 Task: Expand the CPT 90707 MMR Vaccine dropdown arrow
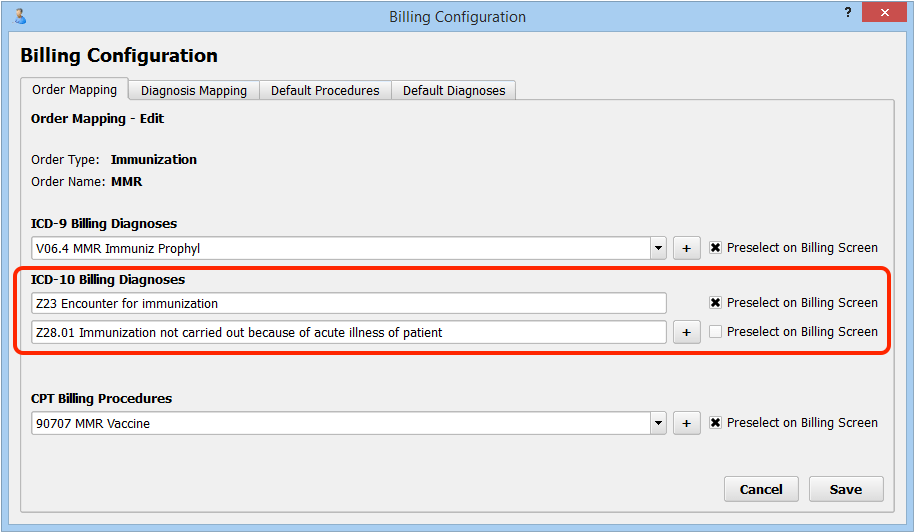pos(658,423)
